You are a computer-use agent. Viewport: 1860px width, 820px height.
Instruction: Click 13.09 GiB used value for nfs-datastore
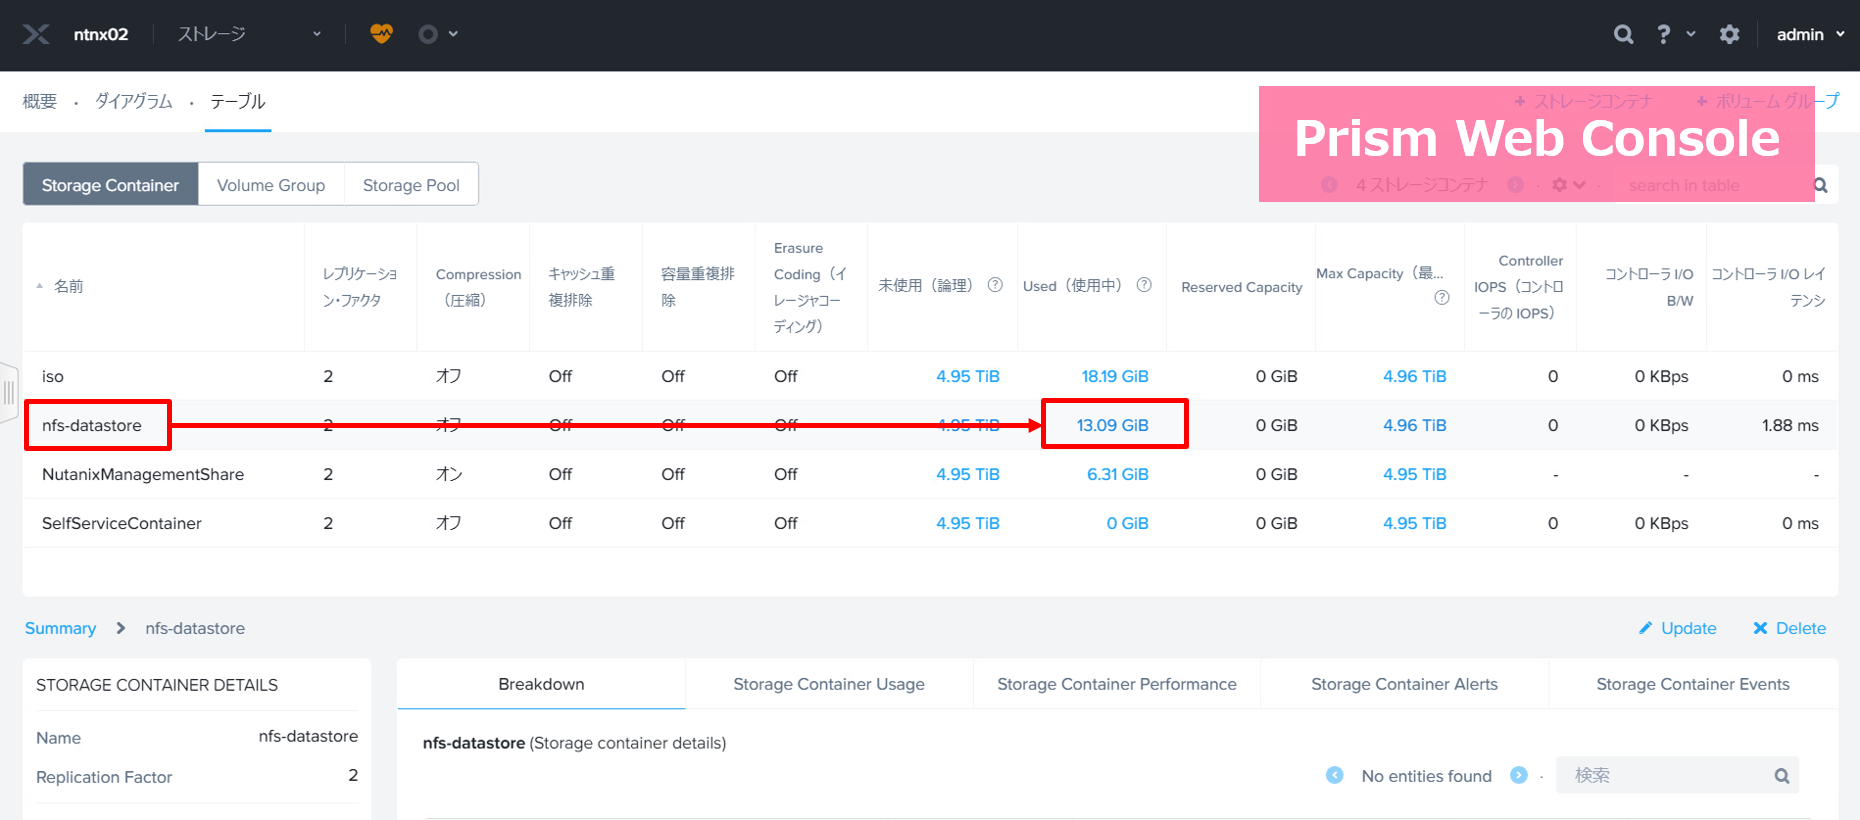tap(1112, 425)
